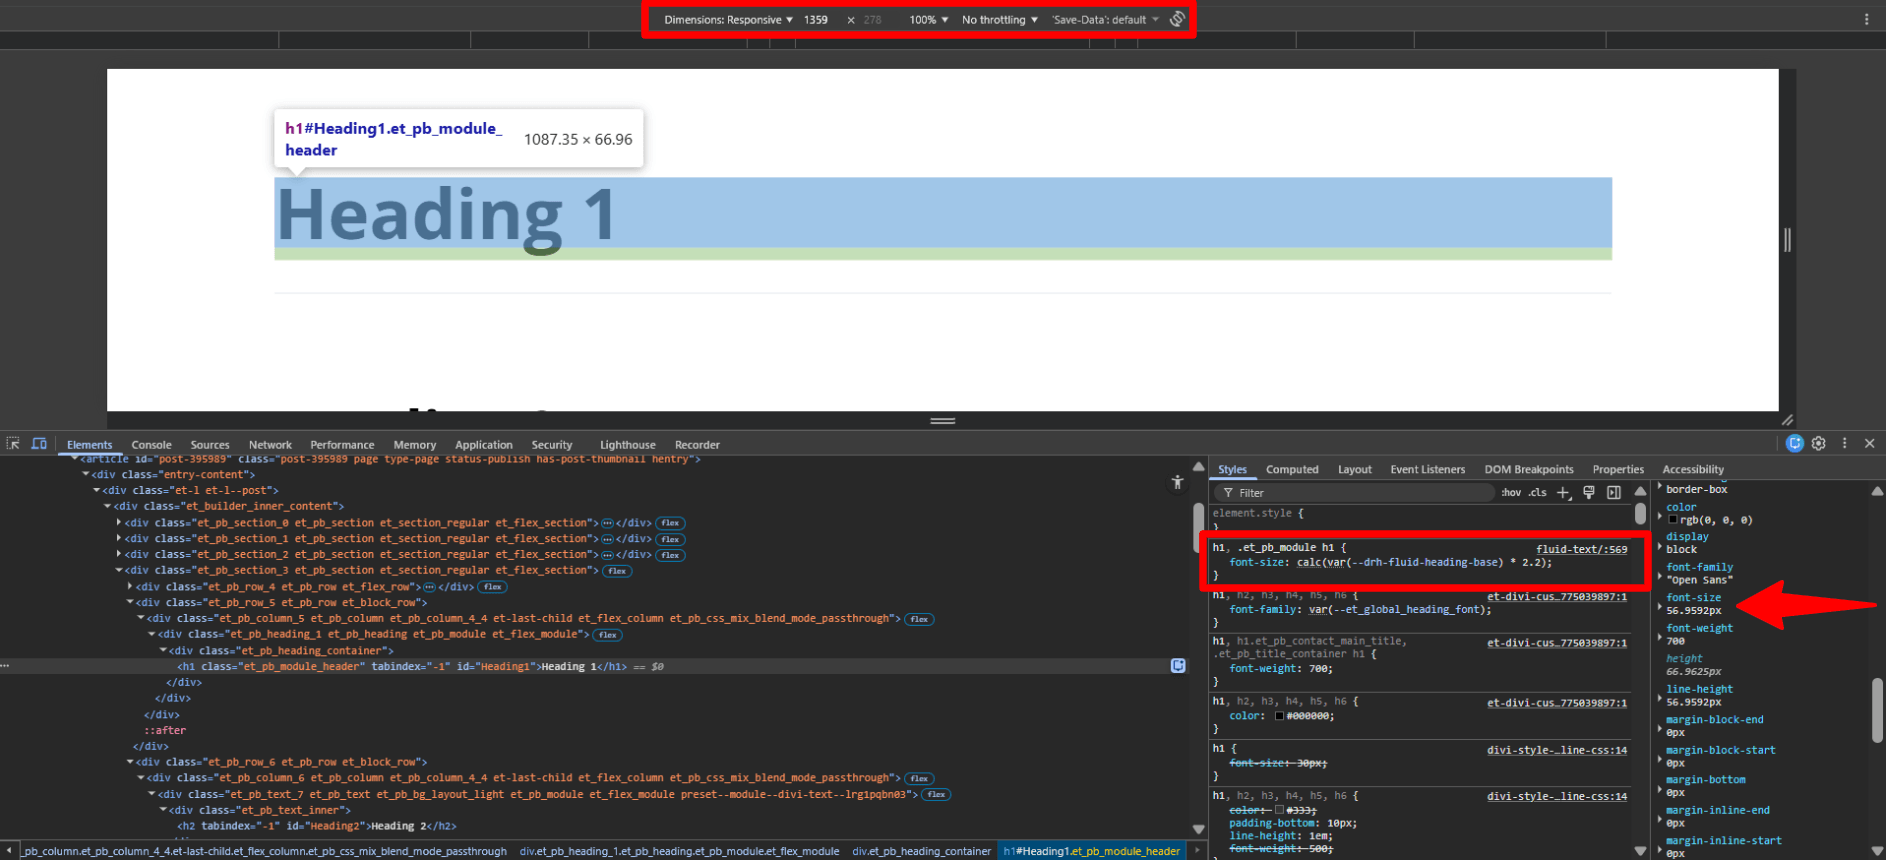
Task: Click the new style rule plus icon
Action: pyautogui.click(x=1564, y=493)
